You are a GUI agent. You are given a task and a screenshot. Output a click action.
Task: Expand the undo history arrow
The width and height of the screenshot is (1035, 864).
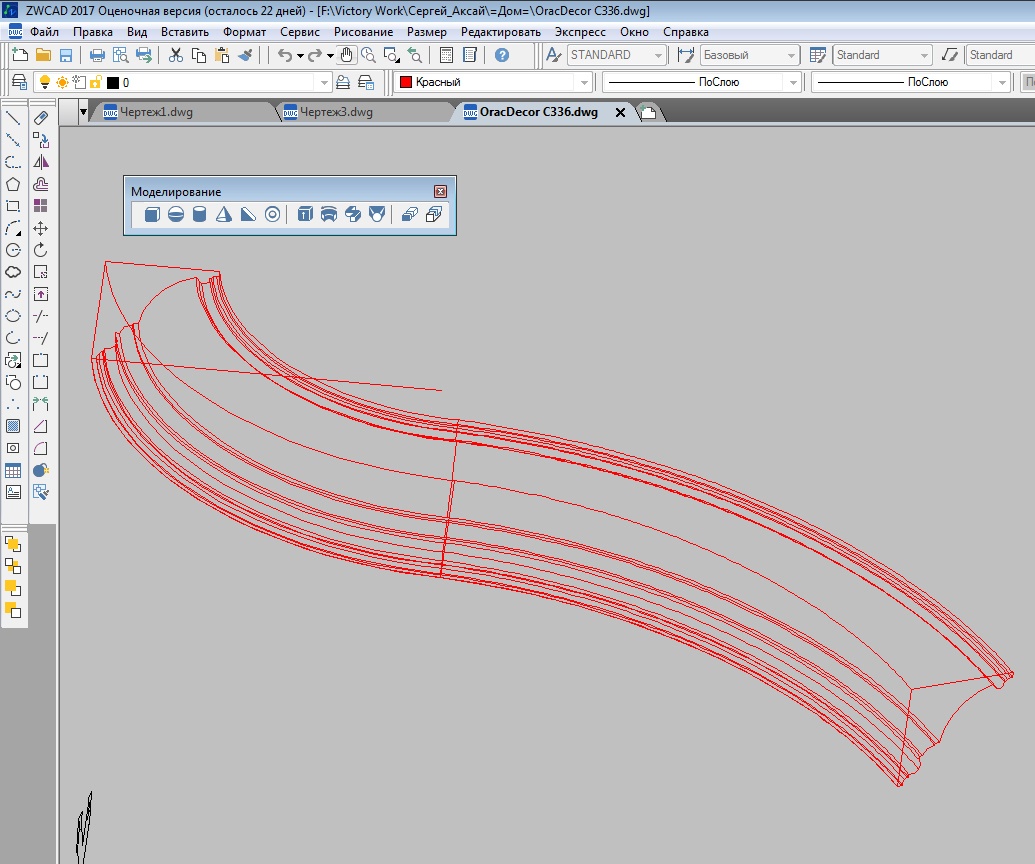pyautogui.click(x=300, y=56)
